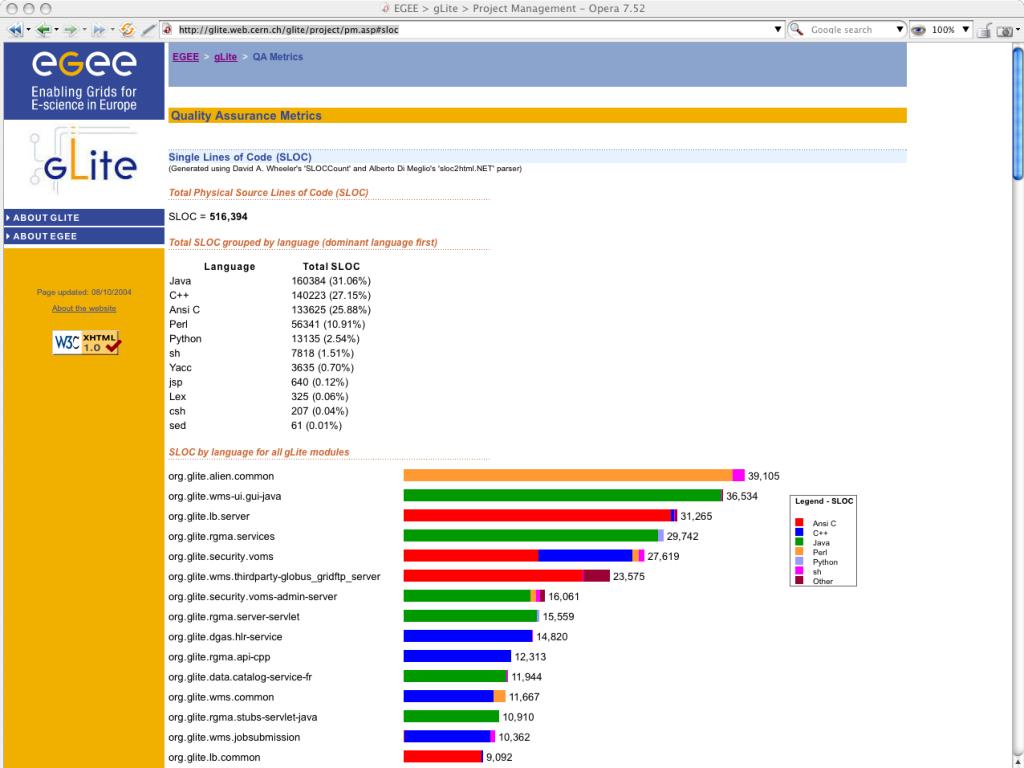
Task: Expand the ABOUT GLITE sidebar menu
Action: coord(84,217)
